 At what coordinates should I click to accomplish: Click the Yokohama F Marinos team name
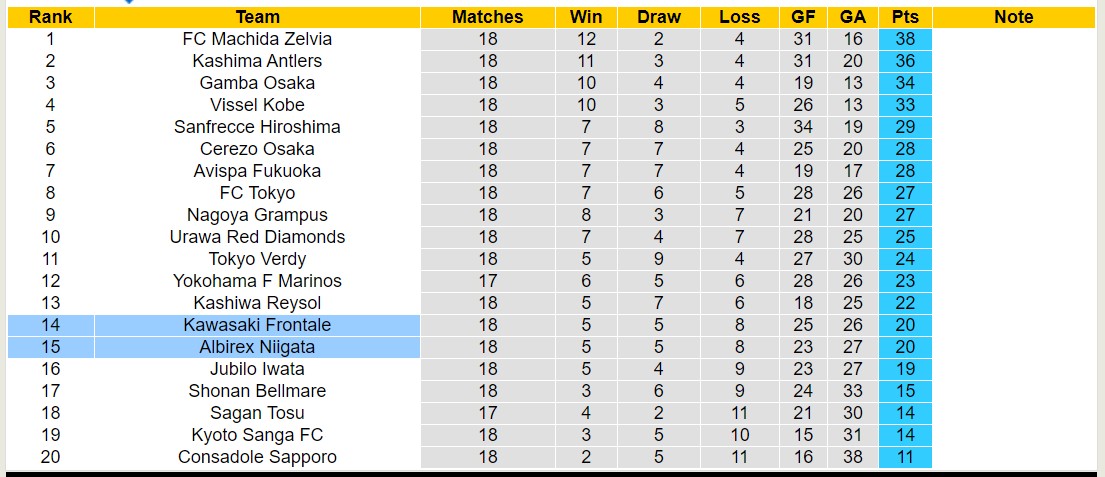pos(257,281)
